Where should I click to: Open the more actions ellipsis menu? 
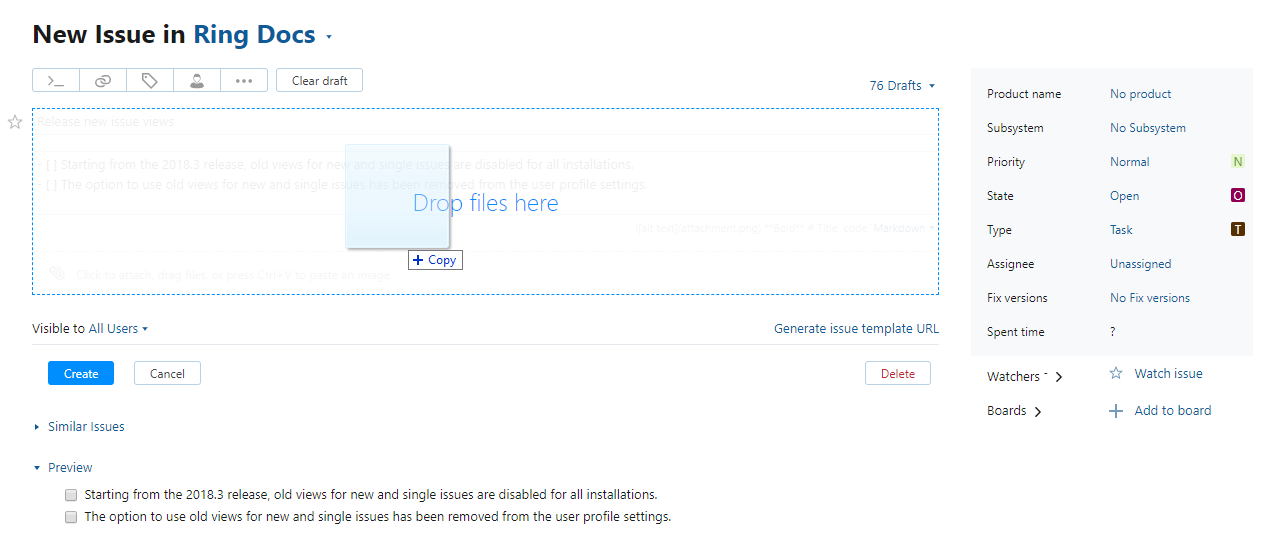(x=244, y=81)
